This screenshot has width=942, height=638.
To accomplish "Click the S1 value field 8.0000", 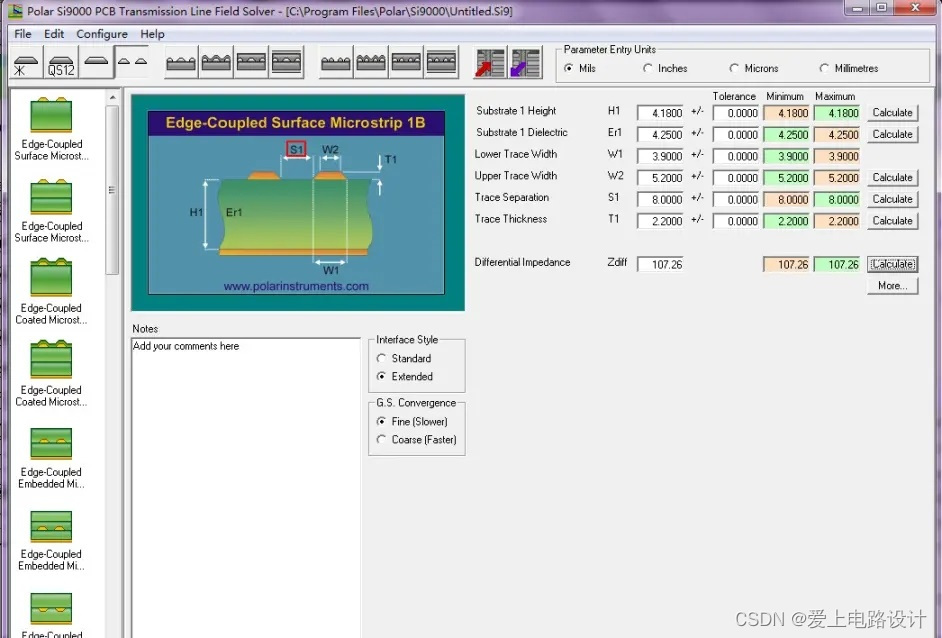I will pyautogui.click(x=660, y=199).
